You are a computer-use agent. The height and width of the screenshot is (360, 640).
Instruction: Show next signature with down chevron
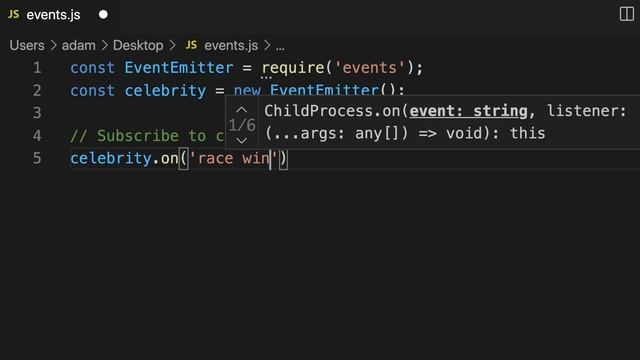click(242, 141)
